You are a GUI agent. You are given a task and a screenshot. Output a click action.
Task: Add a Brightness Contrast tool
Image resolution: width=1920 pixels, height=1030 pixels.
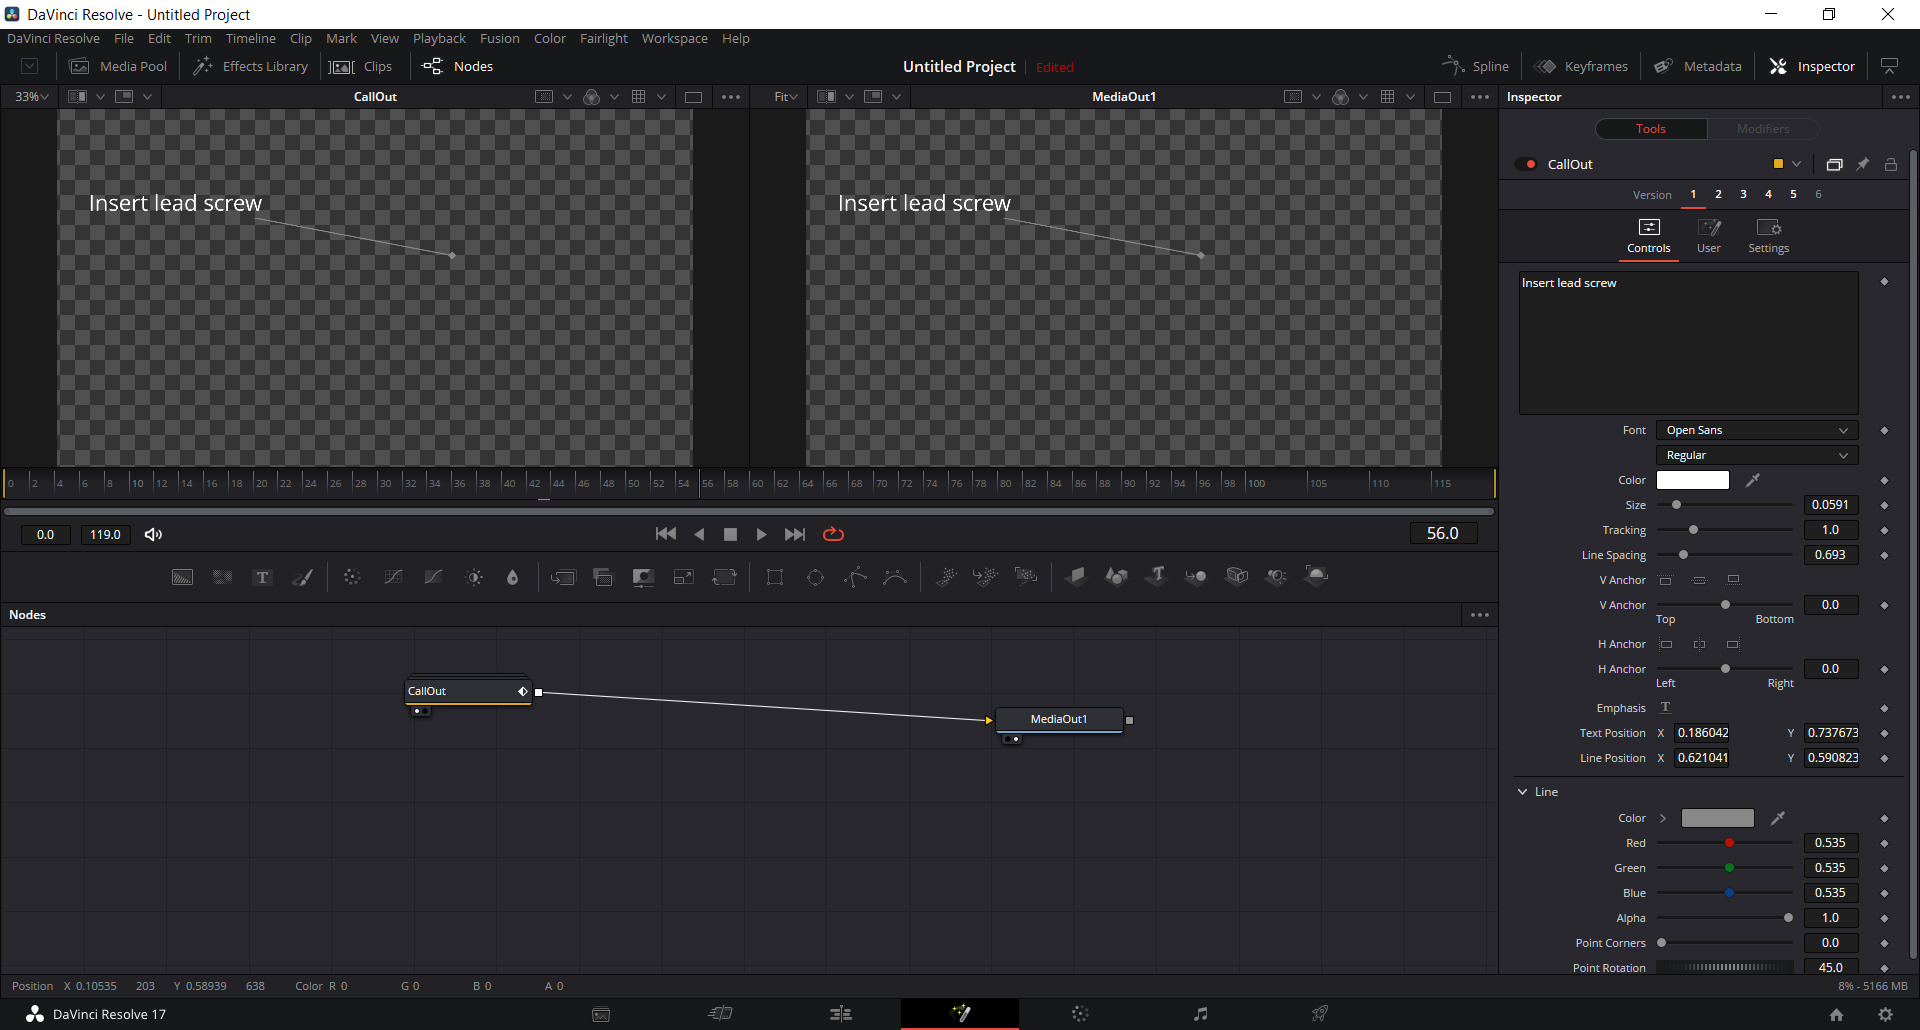tap(474, 577)
